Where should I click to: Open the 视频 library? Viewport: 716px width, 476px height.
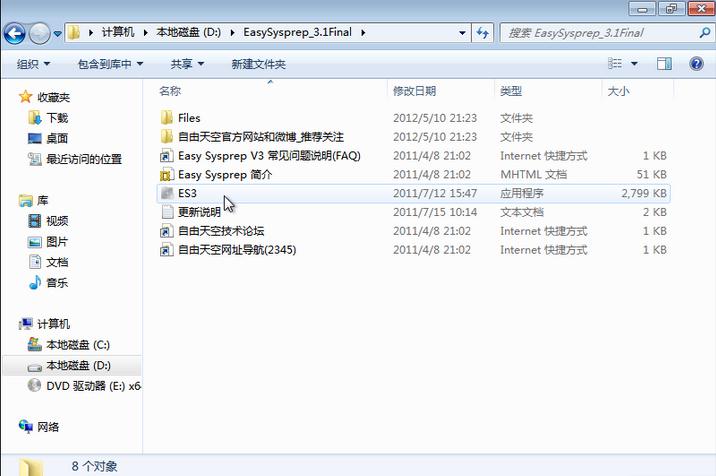[x=57, y=221]
